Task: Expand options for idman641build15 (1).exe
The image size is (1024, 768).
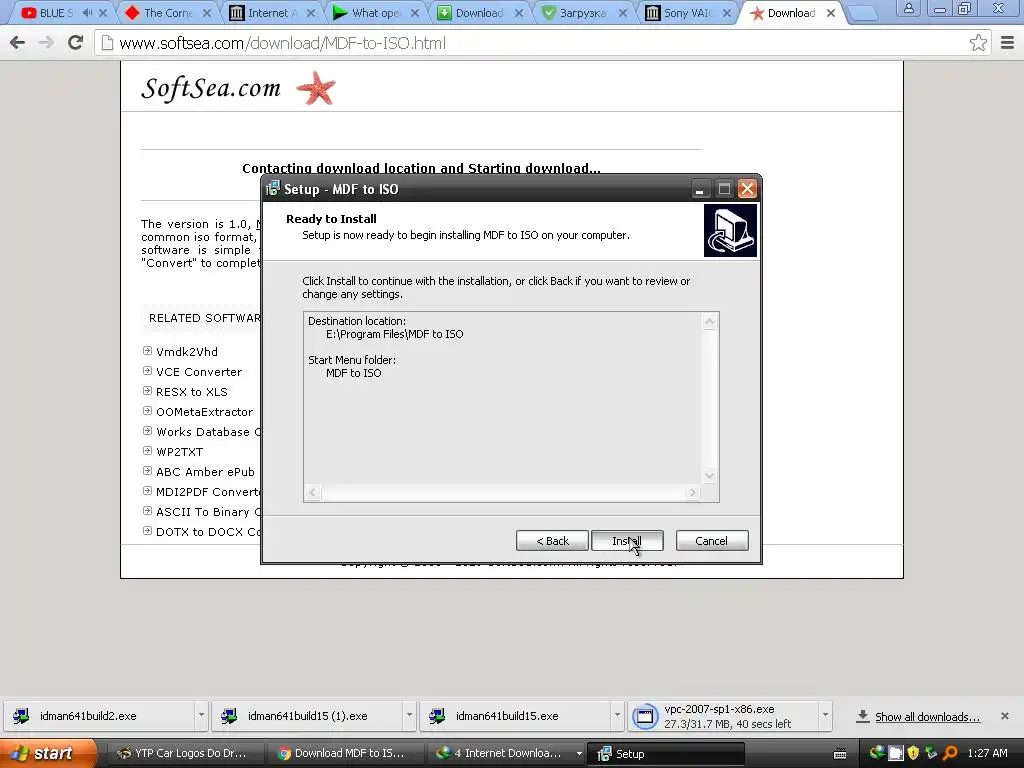Action: (x=409, y=715)
